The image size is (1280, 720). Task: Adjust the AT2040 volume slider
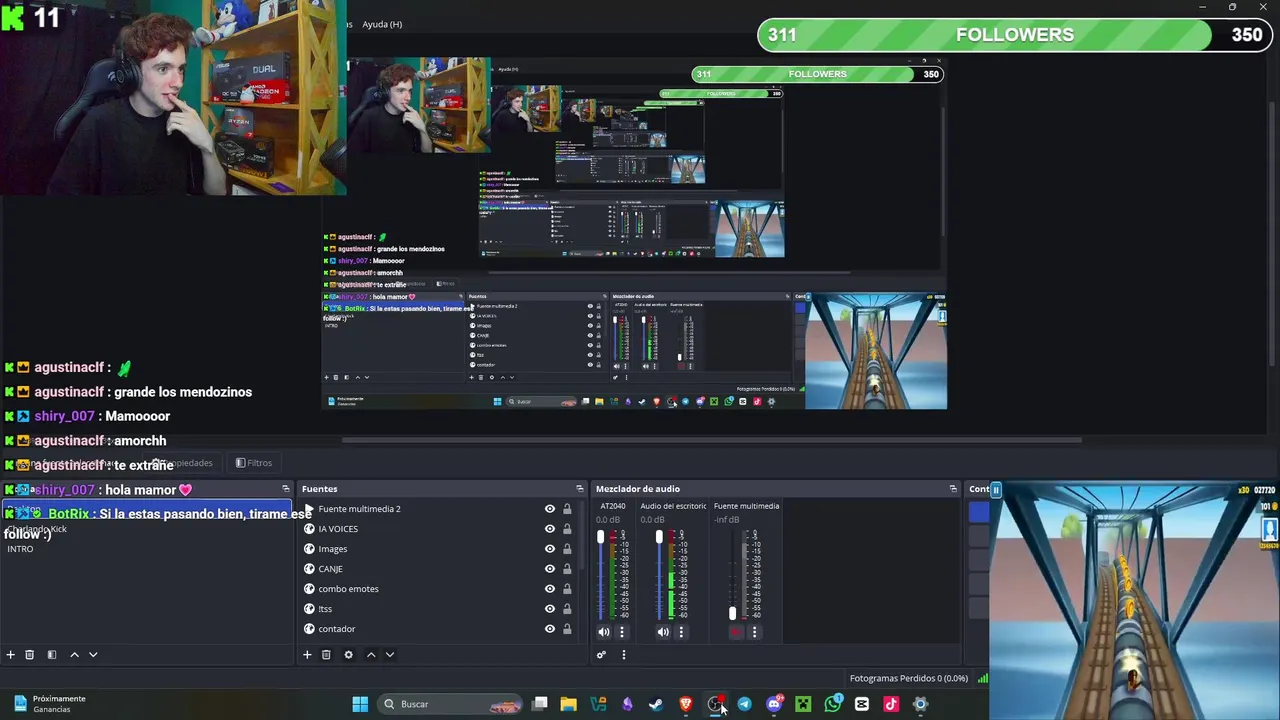coord(600,538)
